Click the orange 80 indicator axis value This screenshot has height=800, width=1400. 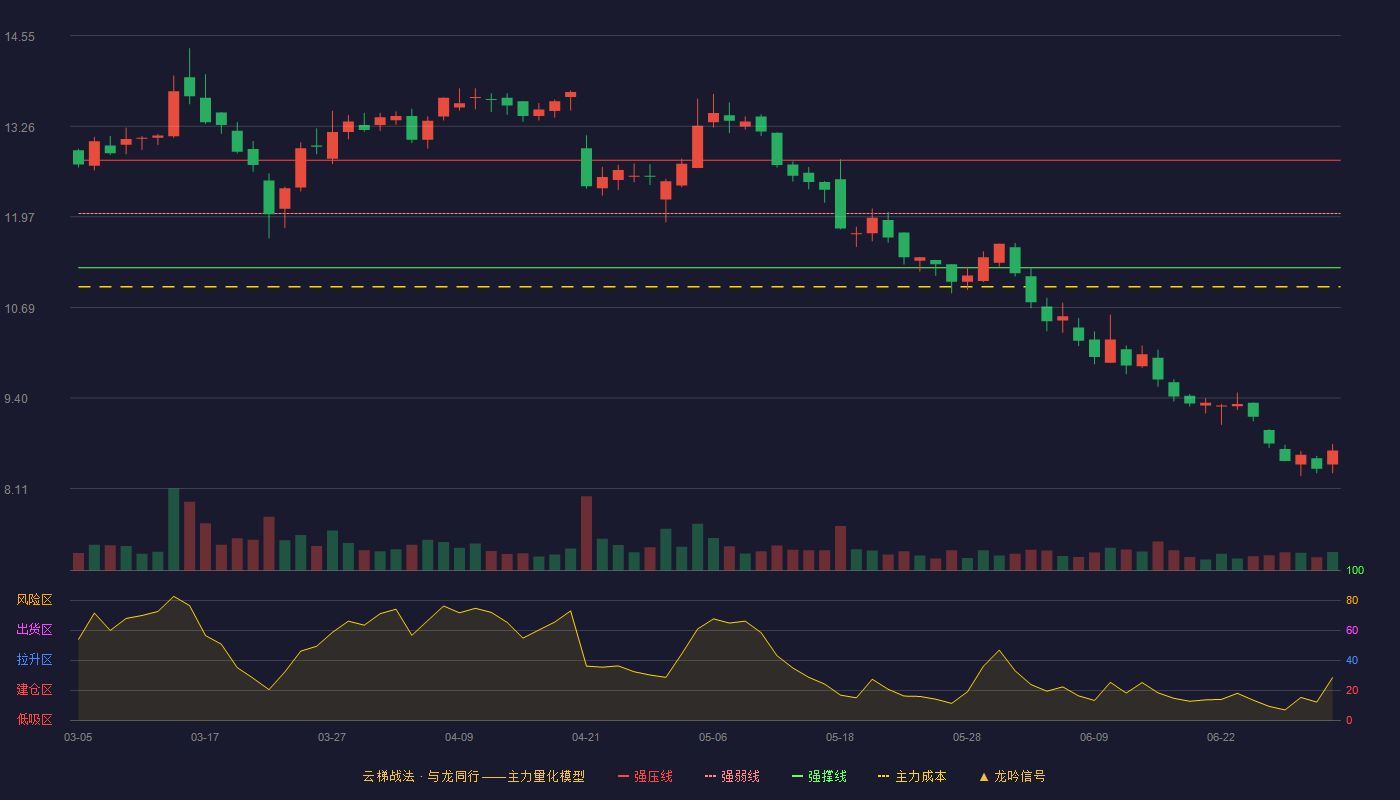pyautogui.click(x=1352, y=601)
